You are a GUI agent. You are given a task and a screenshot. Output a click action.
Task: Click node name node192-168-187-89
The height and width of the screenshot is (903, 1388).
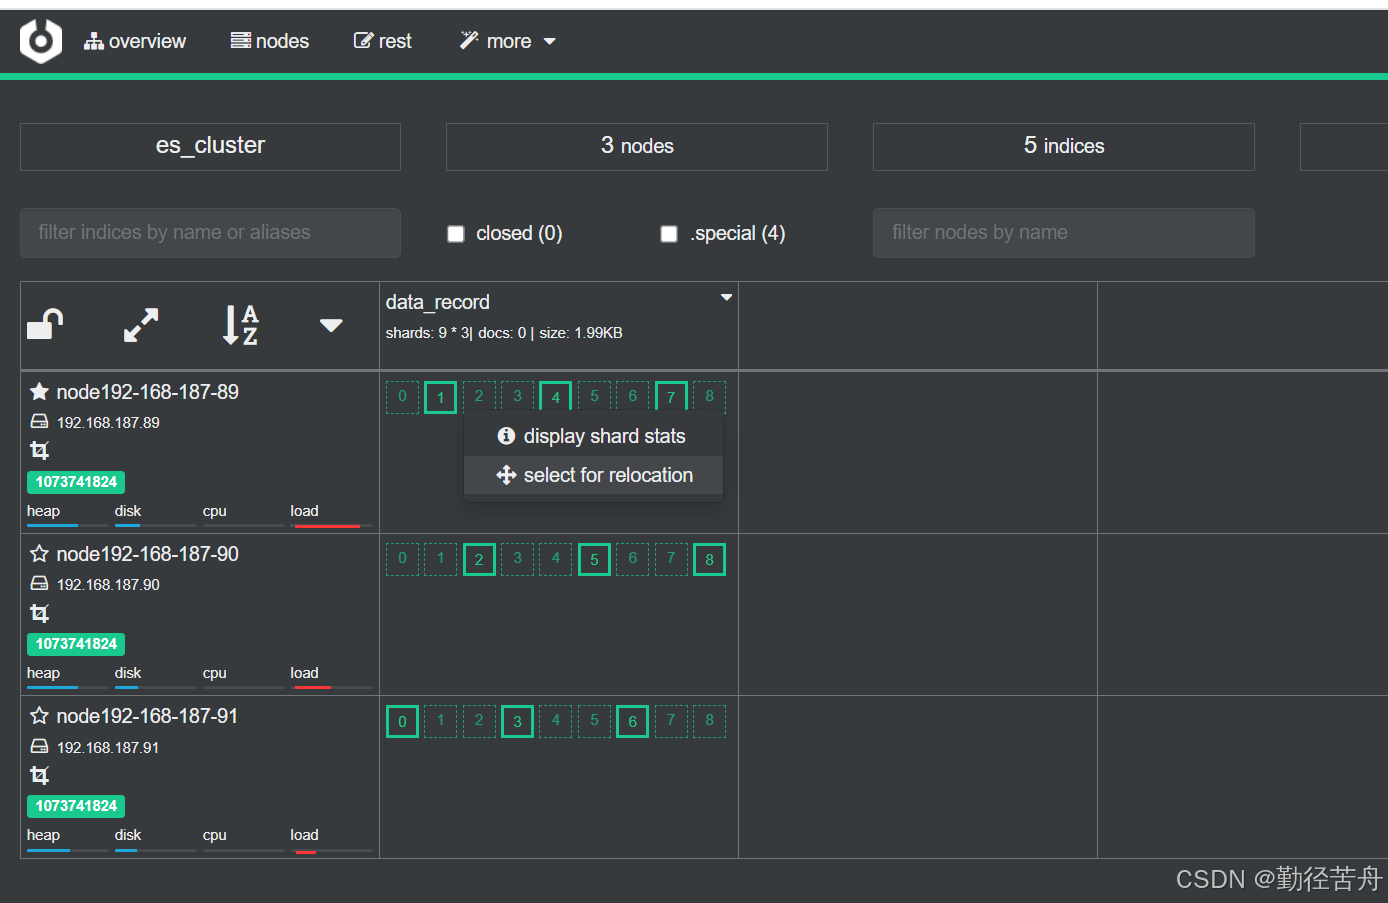pos(148,392)
